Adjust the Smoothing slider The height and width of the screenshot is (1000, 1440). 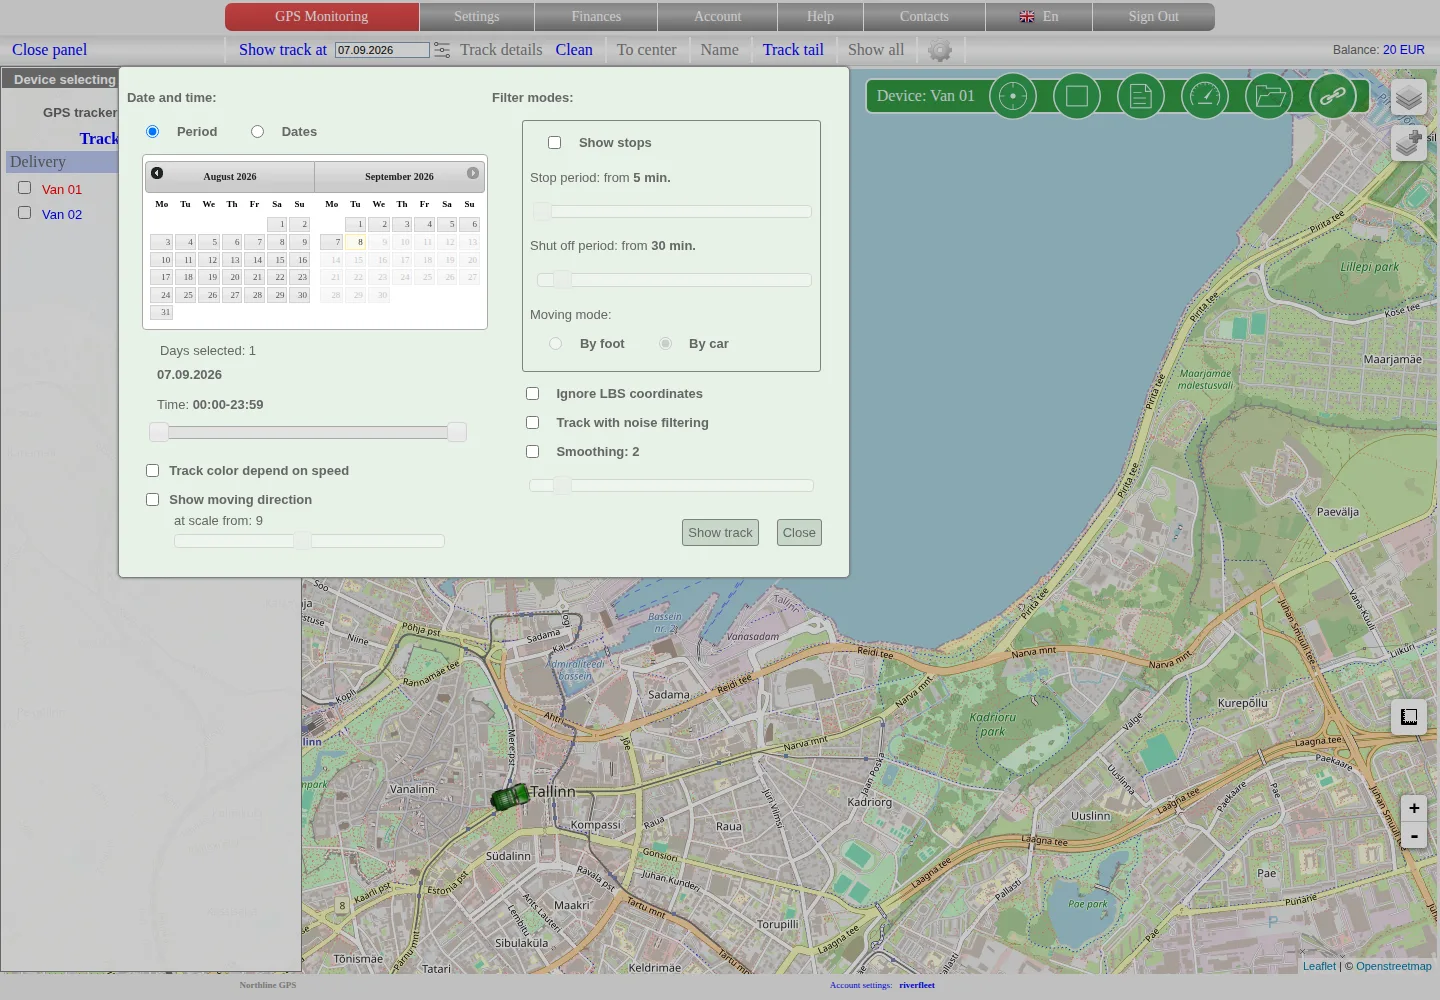click(672, 485)
